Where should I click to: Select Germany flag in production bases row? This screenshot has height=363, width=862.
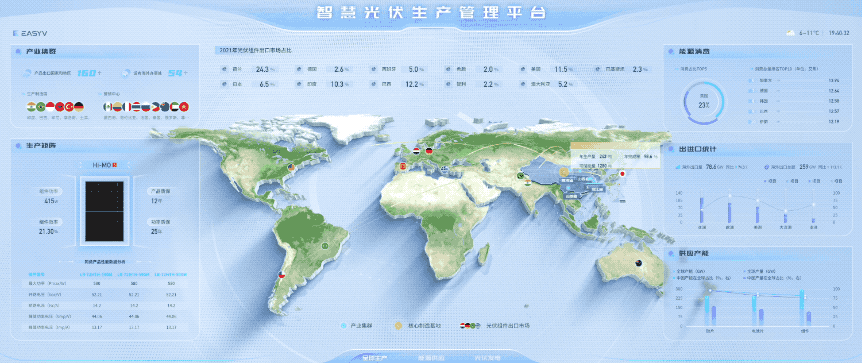point(79,107)
